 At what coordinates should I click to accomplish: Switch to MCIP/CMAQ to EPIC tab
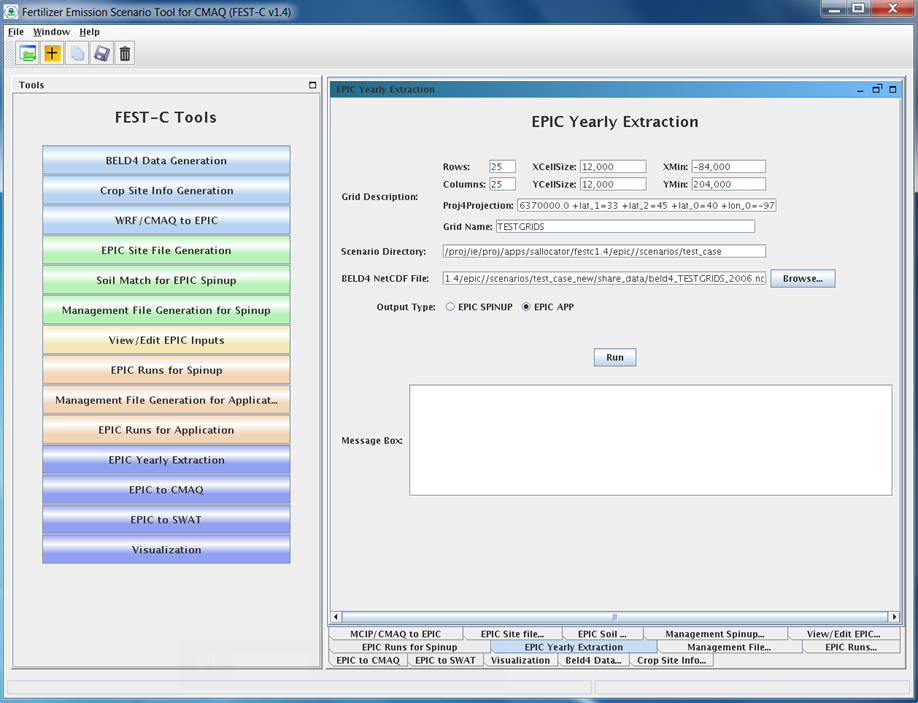[396, 634]
